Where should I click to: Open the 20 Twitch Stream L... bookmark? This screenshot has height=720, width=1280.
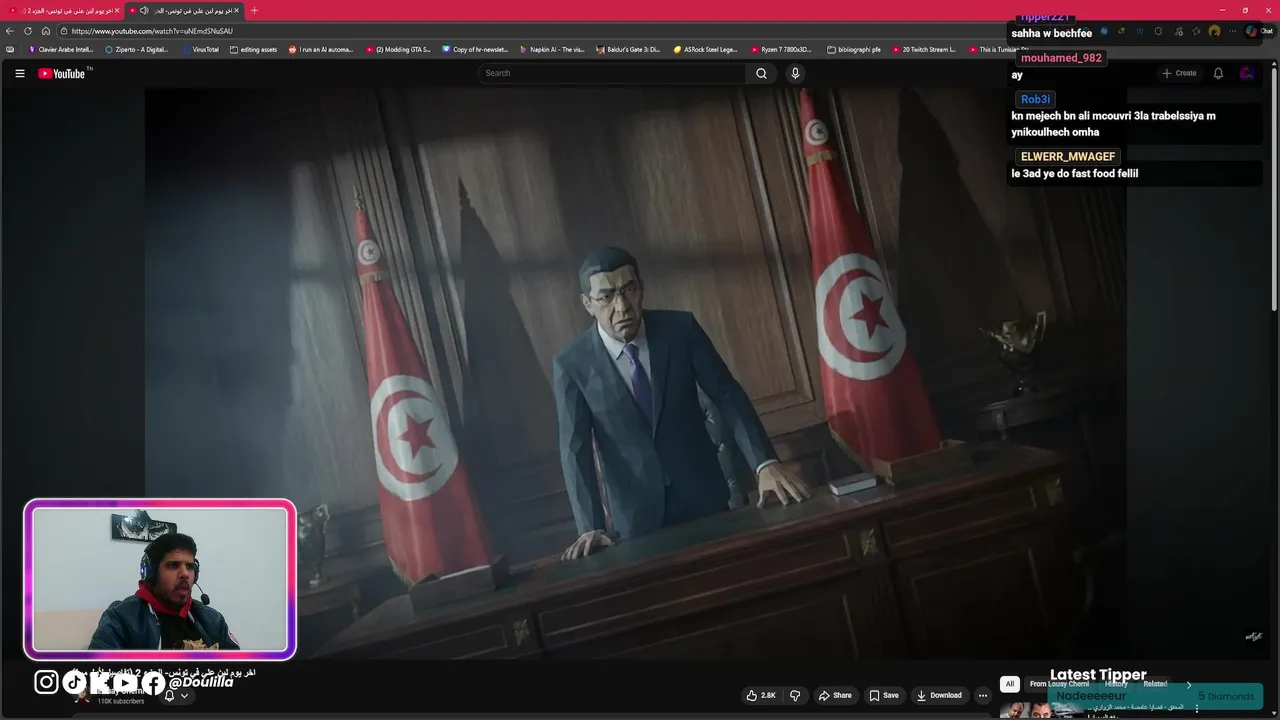(924, 49)
